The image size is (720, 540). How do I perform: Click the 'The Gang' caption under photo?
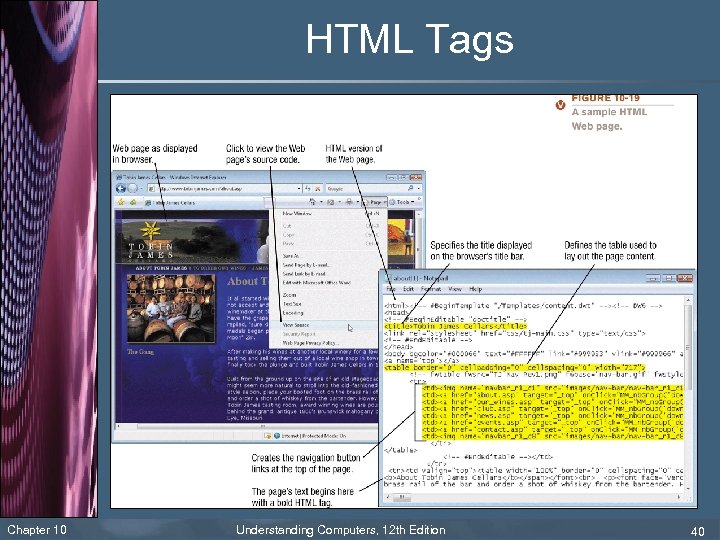pyautogui.click(x=141, y=352)
